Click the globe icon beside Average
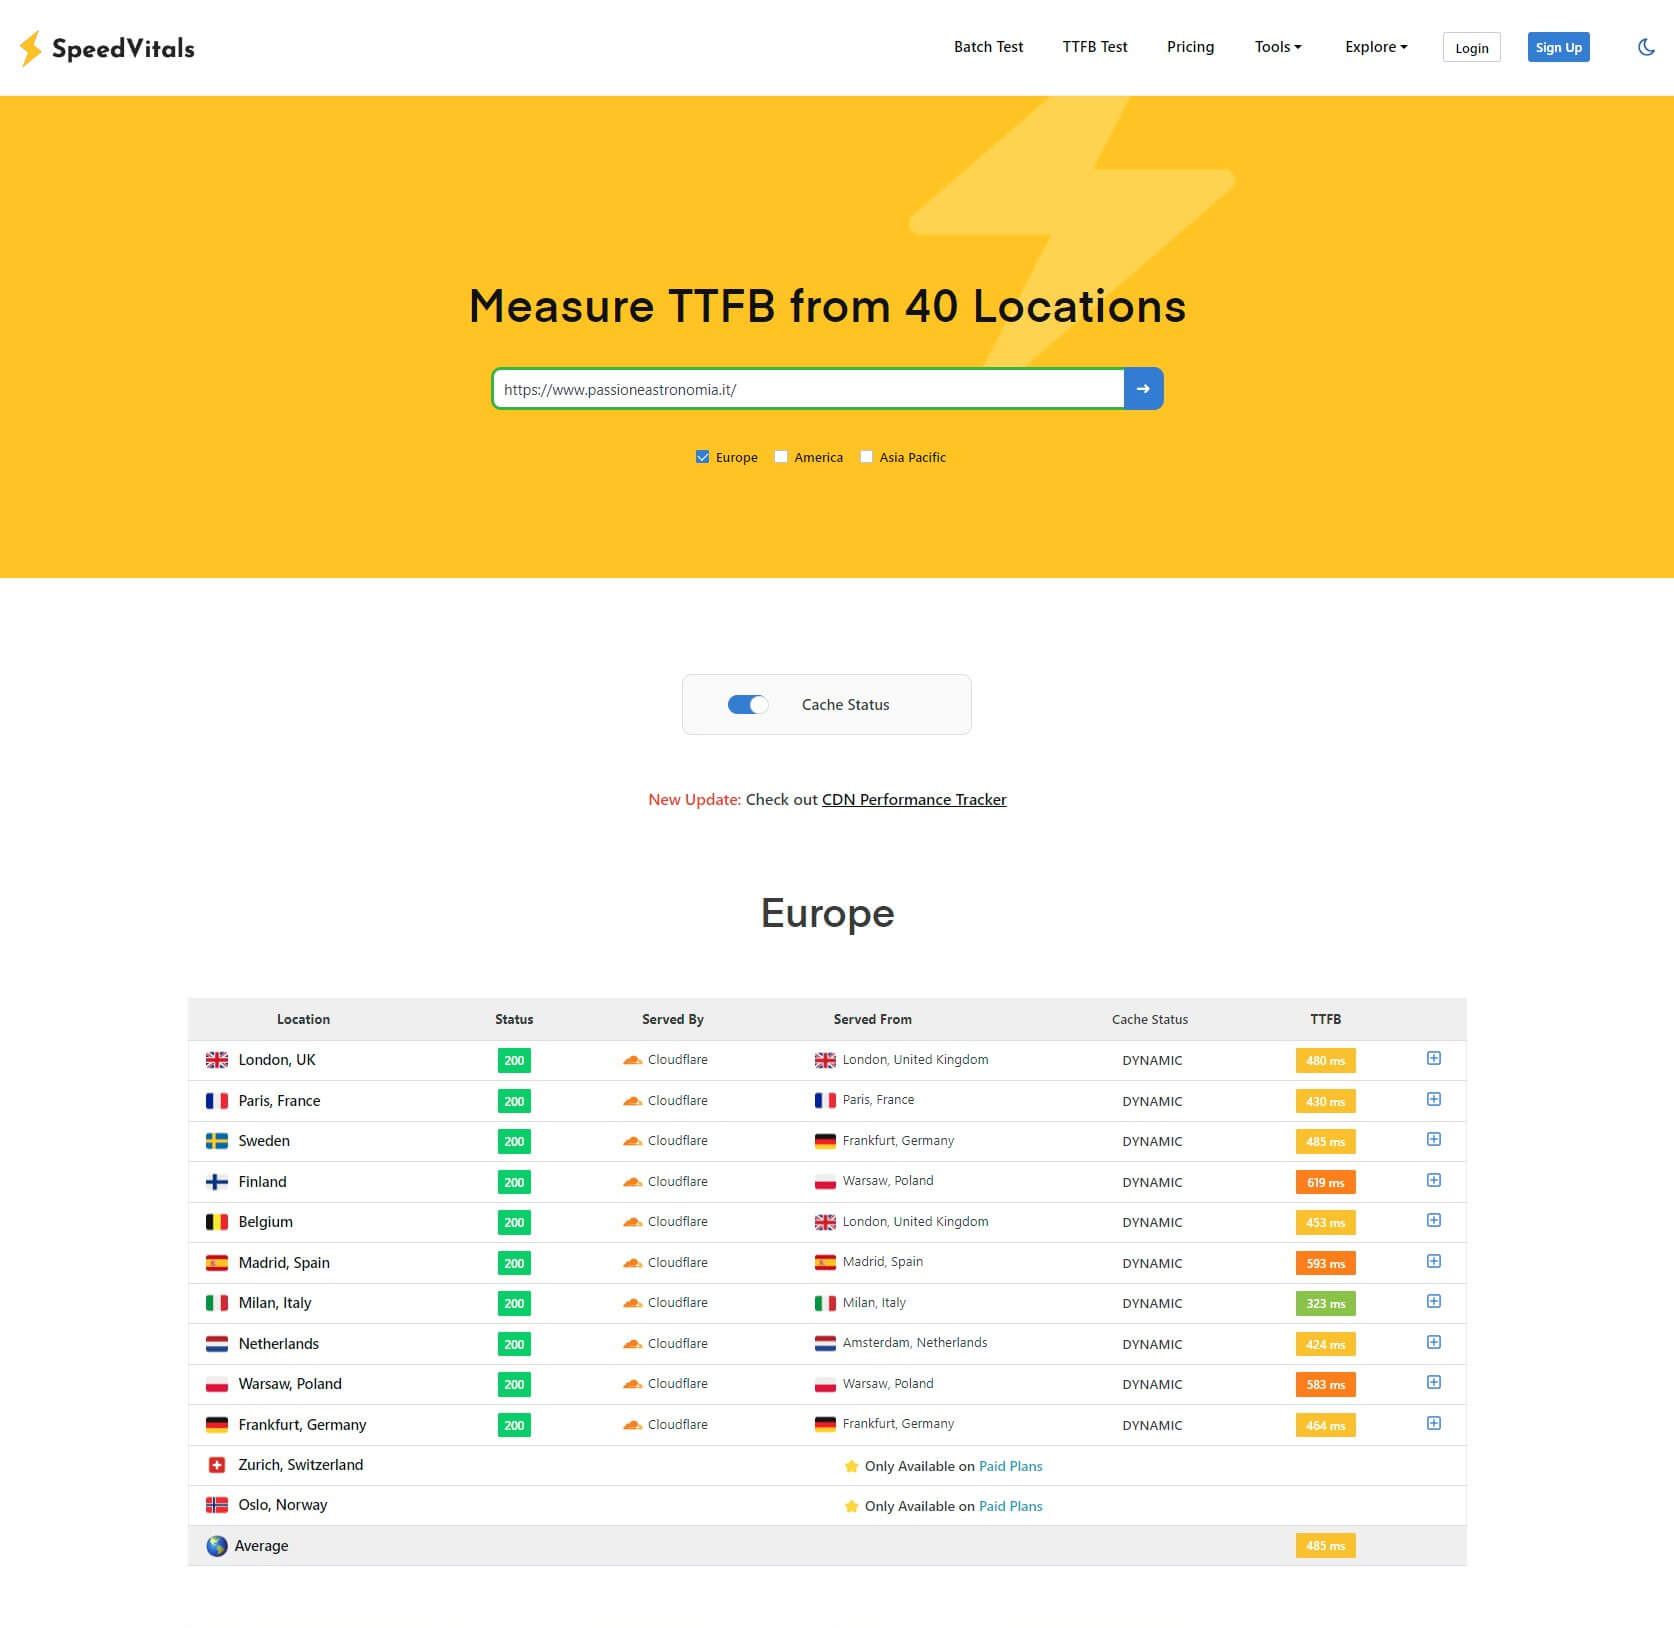Viewport: 1674px width, 1628px height. pos(217,1546)
